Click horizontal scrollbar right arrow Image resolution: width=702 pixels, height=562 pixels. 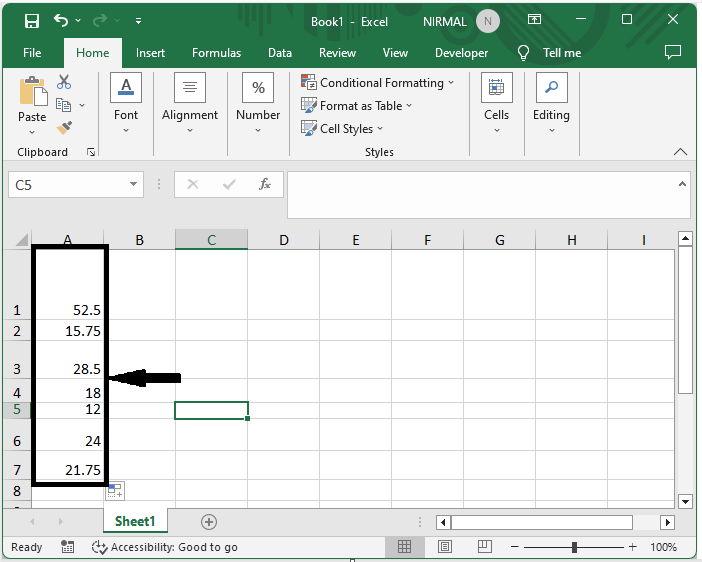coord(668,522)
